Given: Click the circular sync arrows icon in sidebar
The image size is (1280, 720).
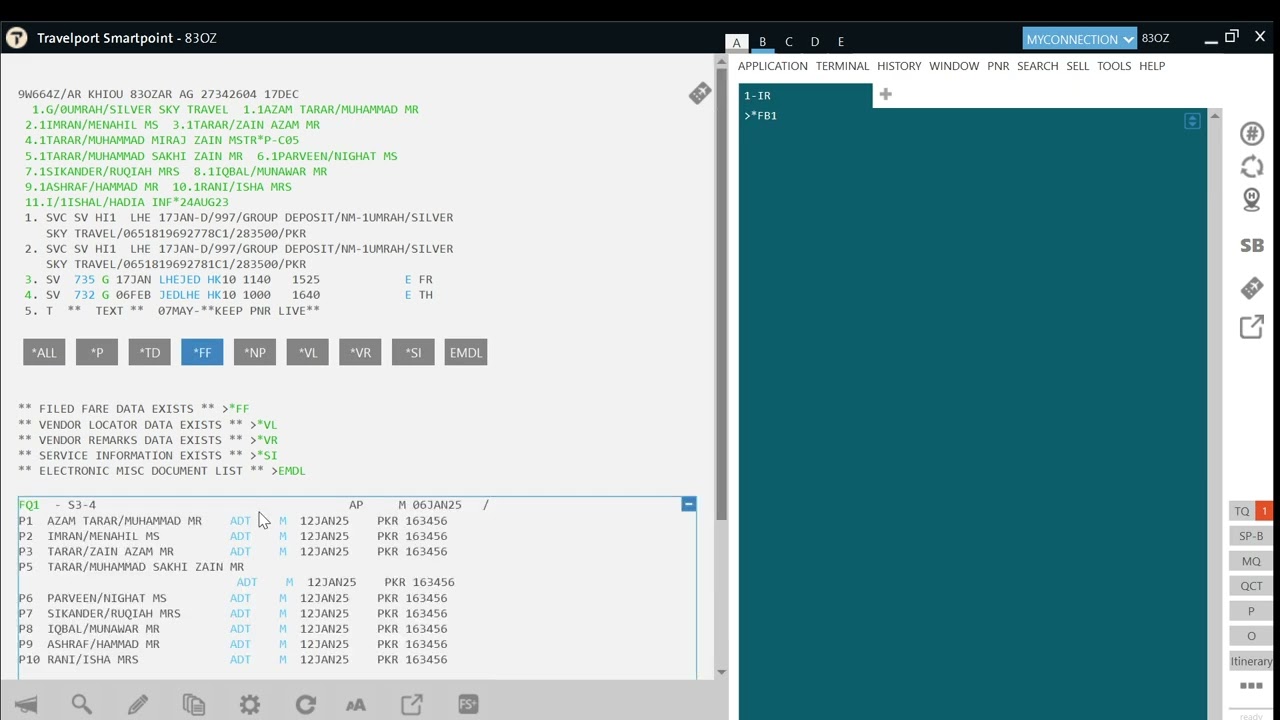Looking at the screenshot, I should (1252, 167).
